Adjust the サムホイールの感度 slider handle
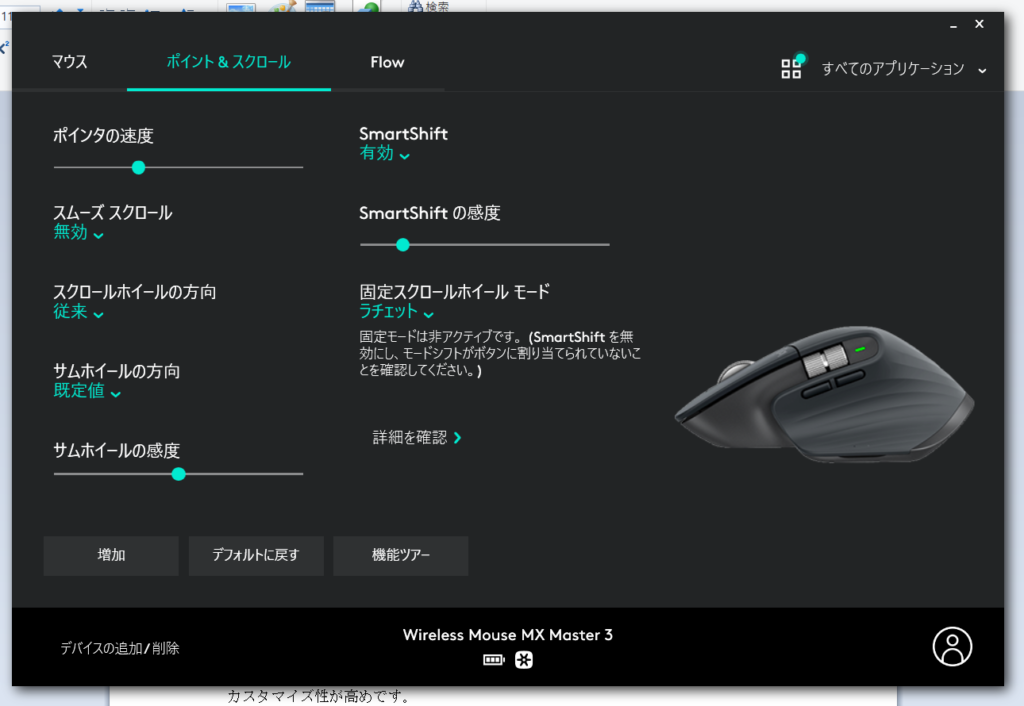The width and height of the screenshot is (1024, 706). (x=178, y=474)
